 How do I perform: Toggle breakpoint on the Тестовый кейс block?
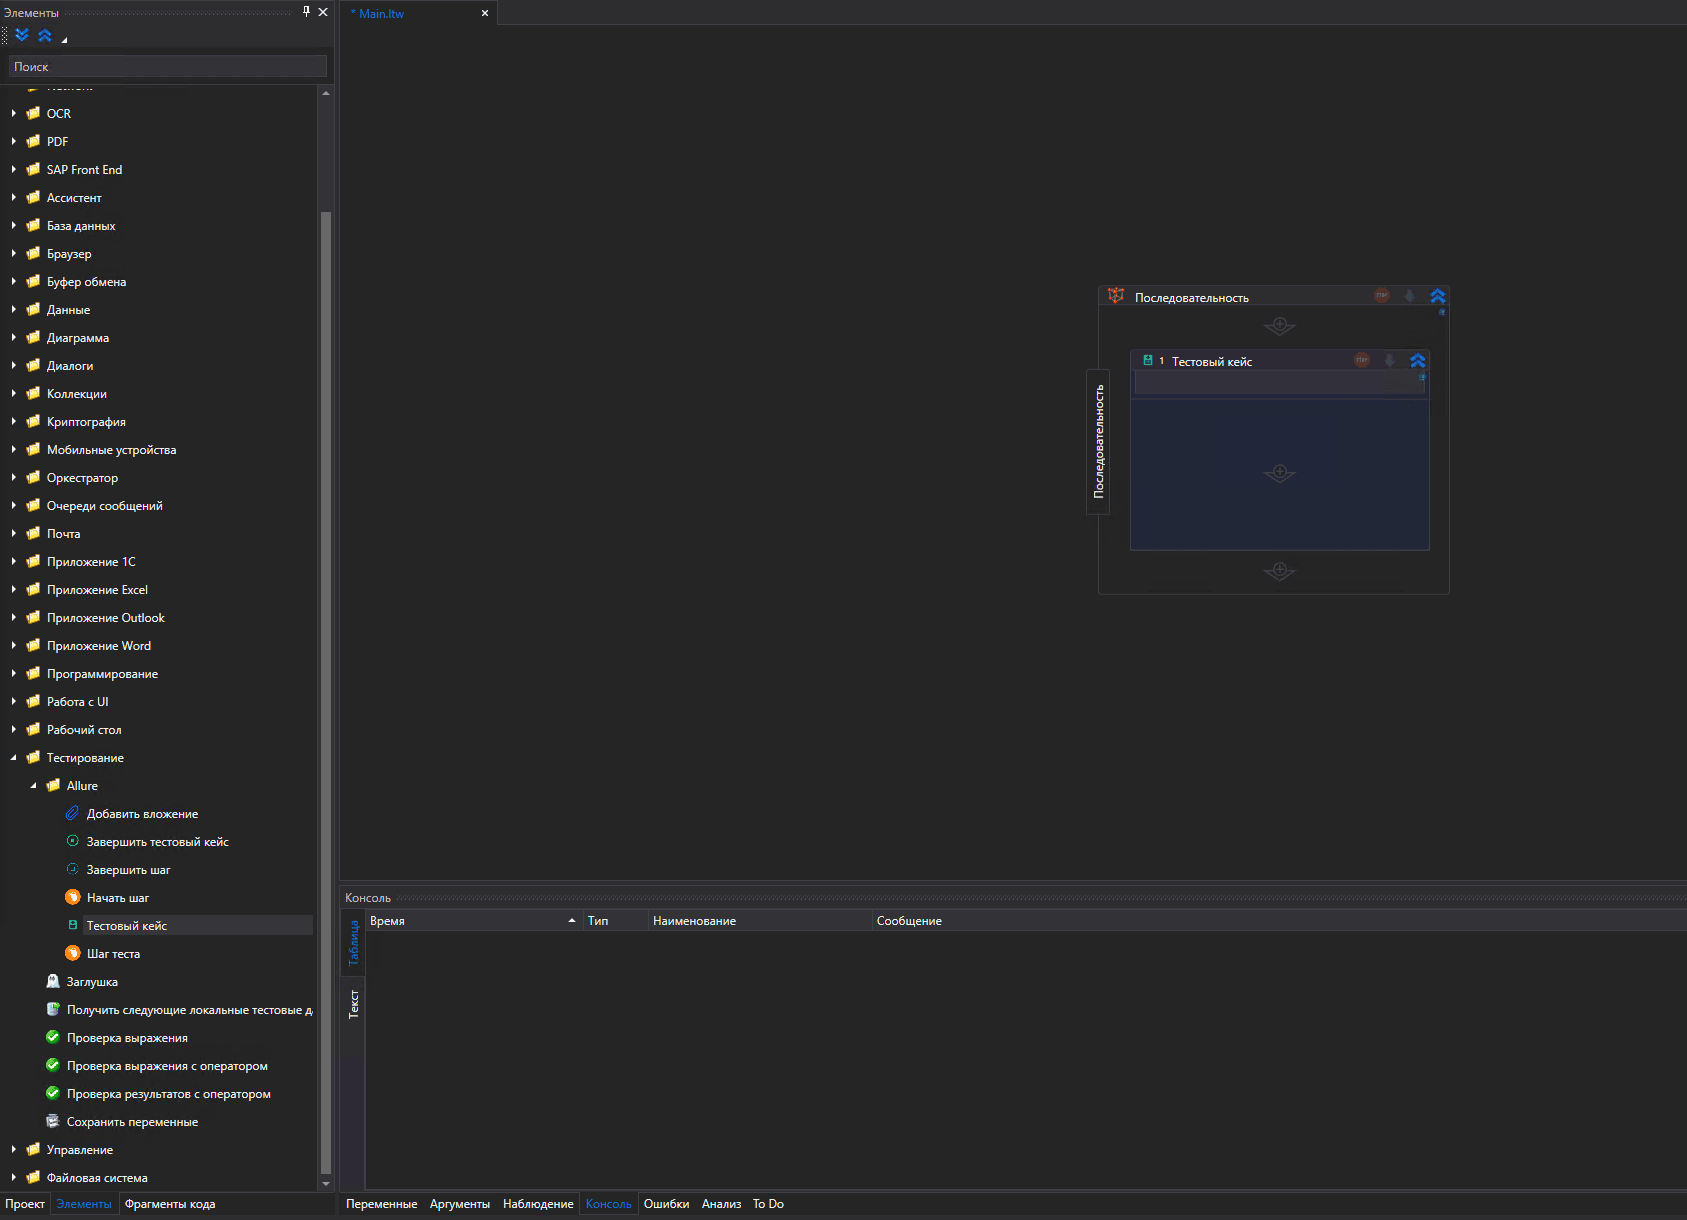[x=1362, y=361]
